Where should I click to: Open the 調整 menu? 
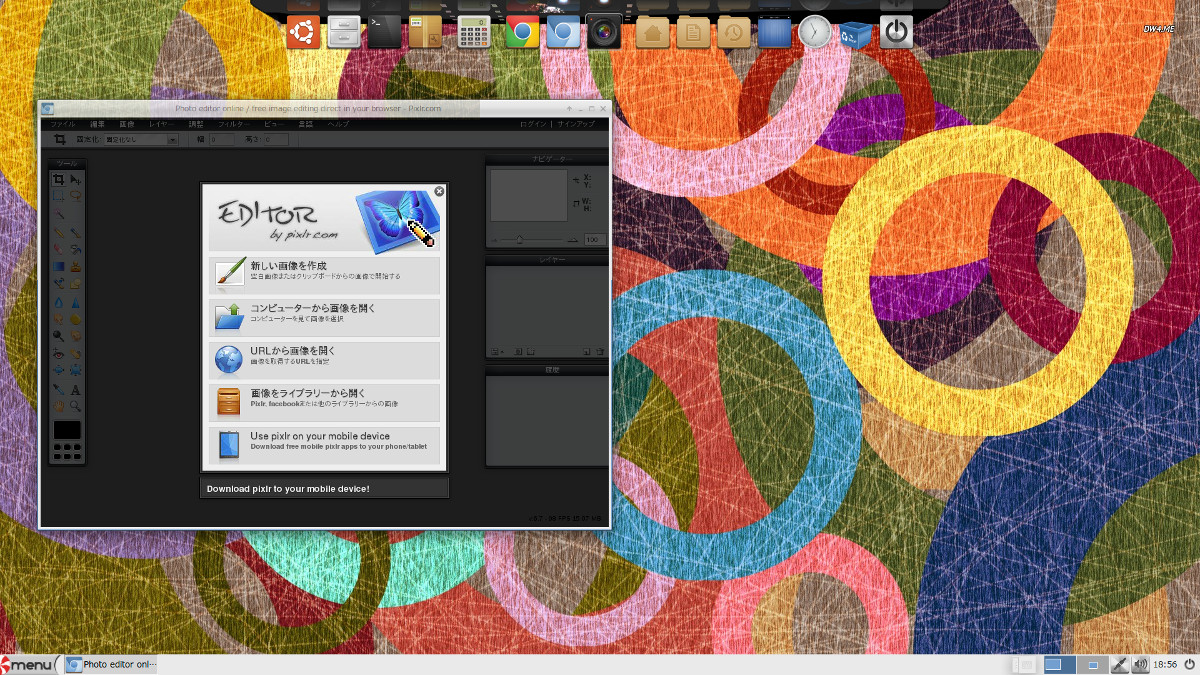coord(196,124)
